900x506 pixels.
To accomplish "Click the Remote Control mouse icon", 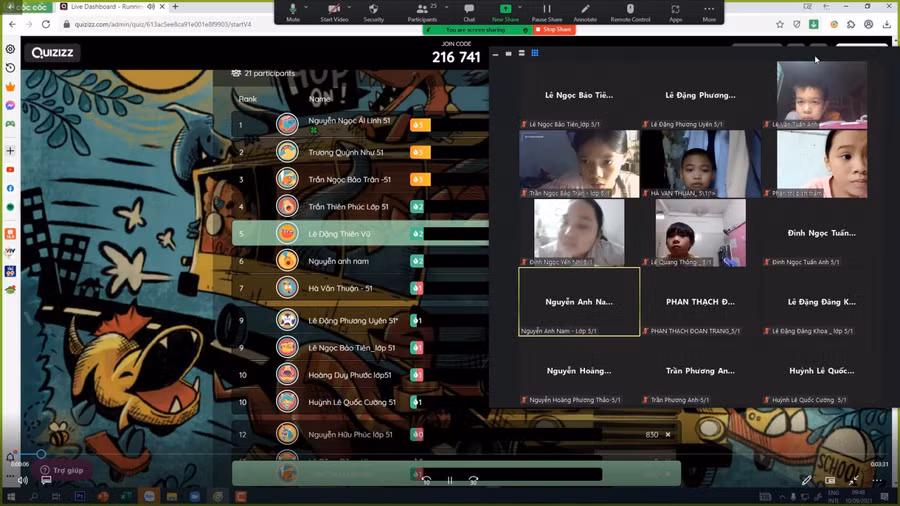I will coord(630,9).
